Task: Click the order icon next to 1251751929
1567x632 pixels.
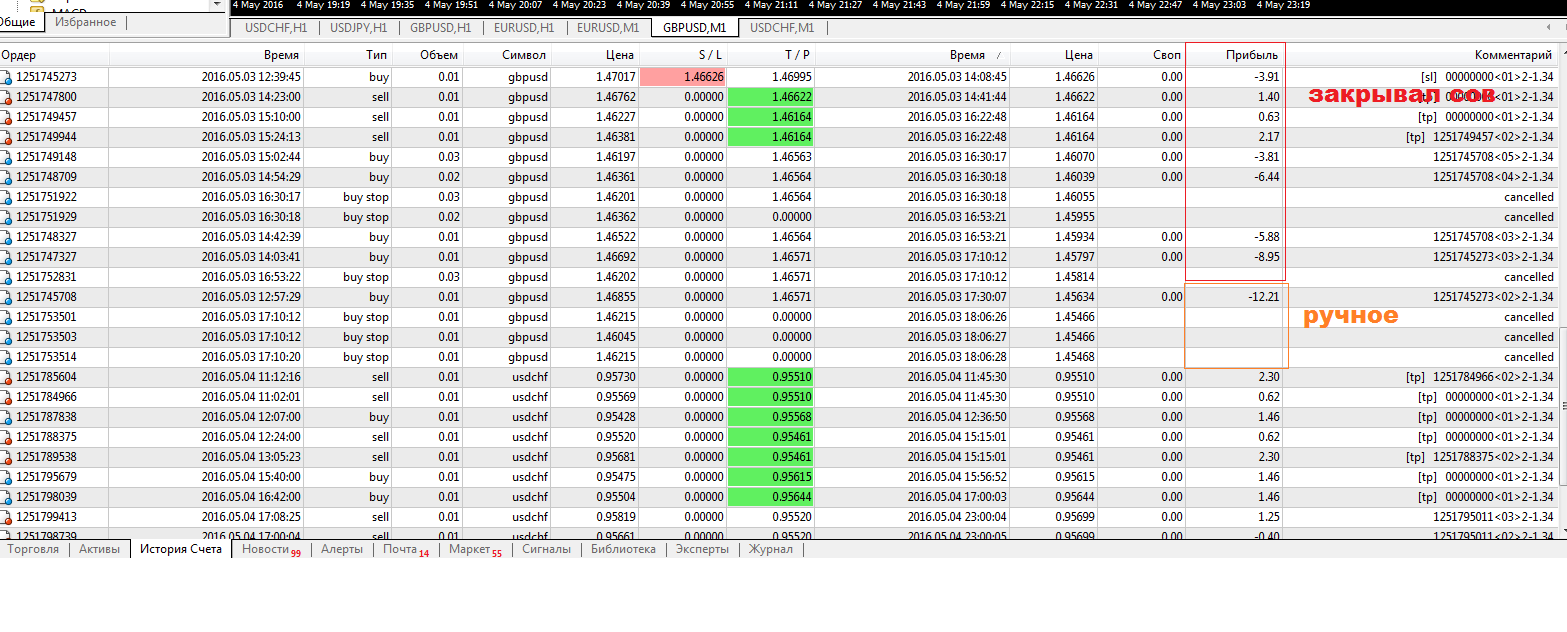Action: pos(7,217)
